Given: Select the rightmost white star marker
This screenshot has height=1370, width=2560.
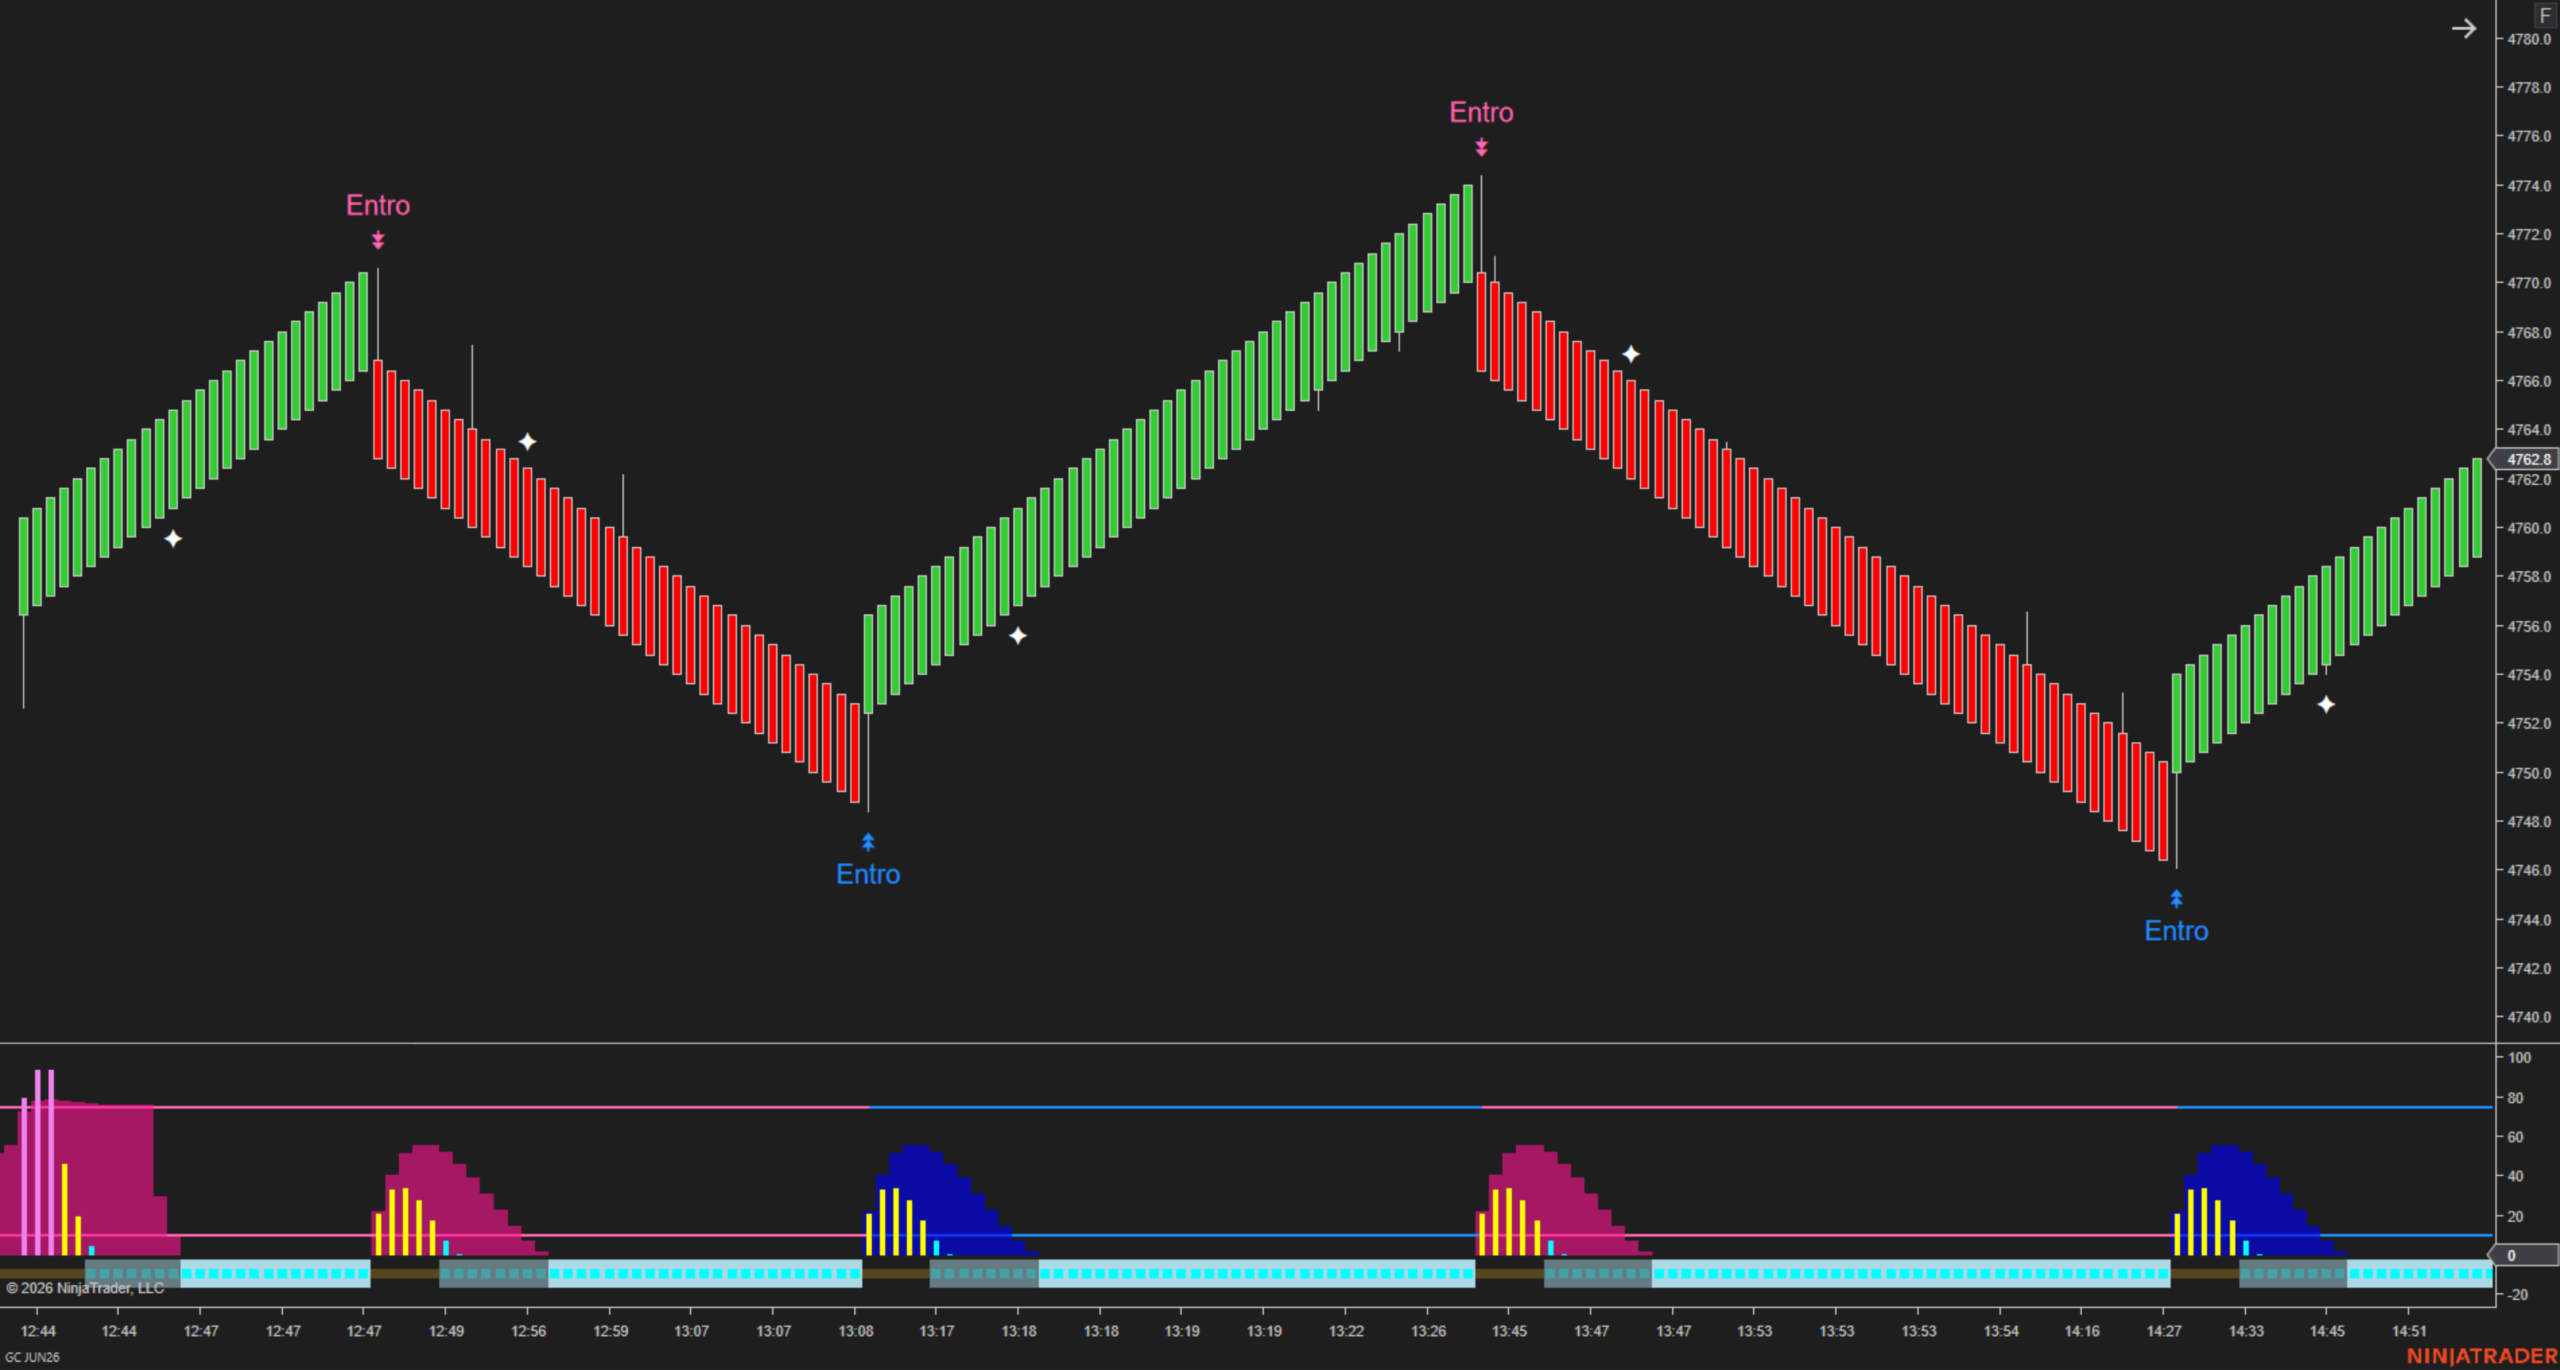Looking at the screenshot, I should click(x=2326, y=705).
